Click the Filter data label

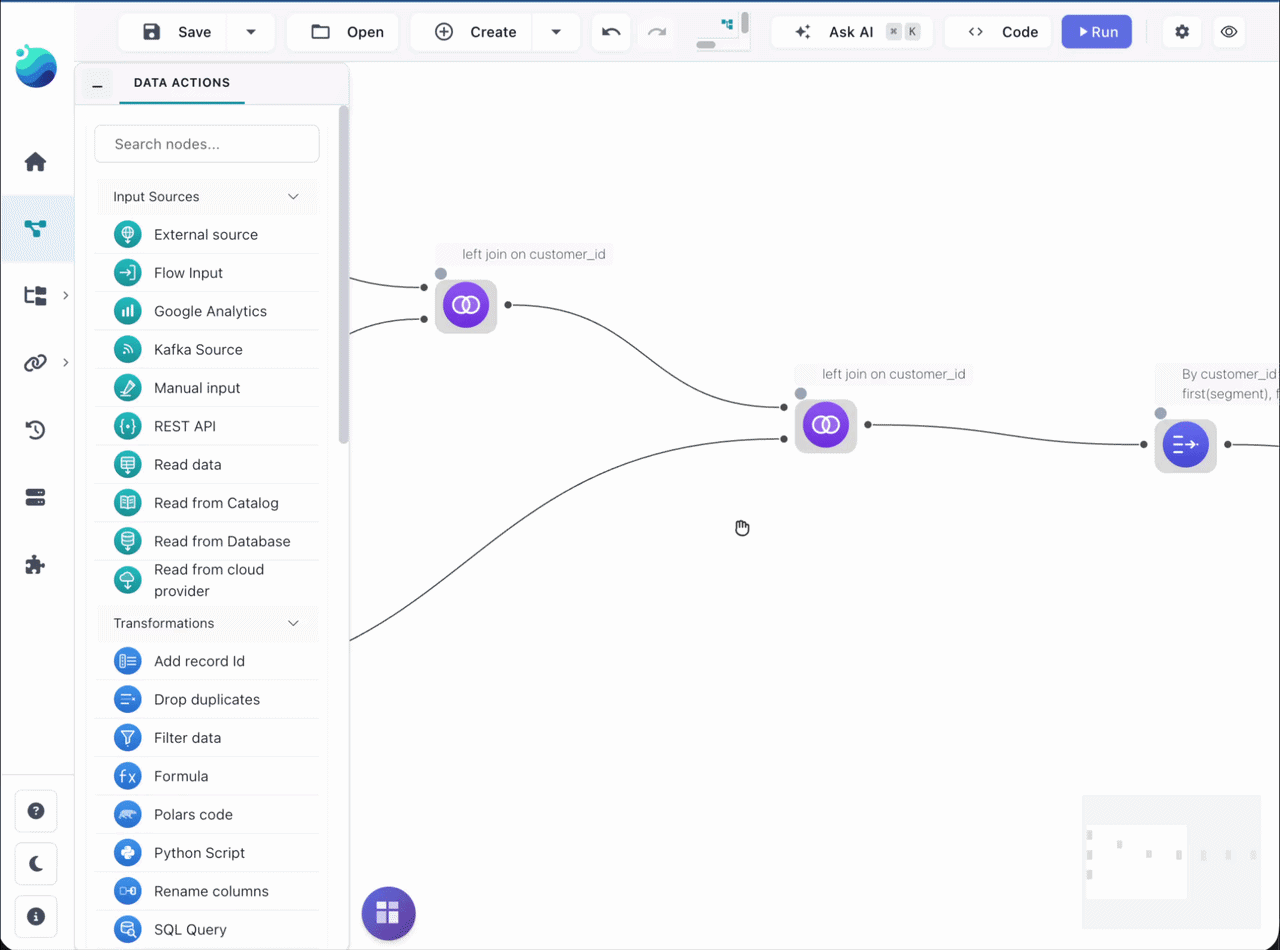pos(188,738)
